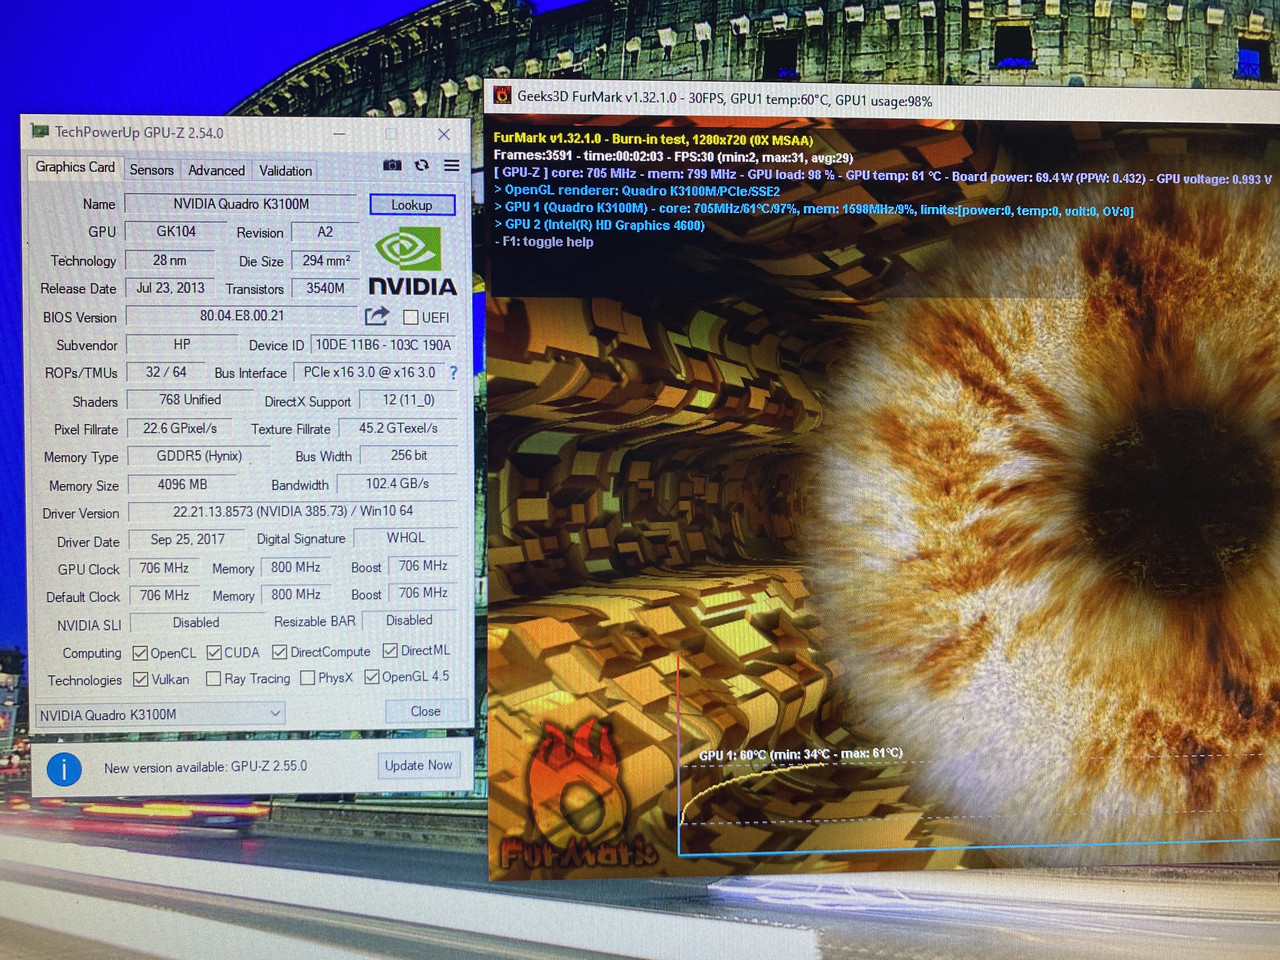This screenshot has height=960, width=1280.
Task: Click the blue info icon in update bar
Action: 64,769
